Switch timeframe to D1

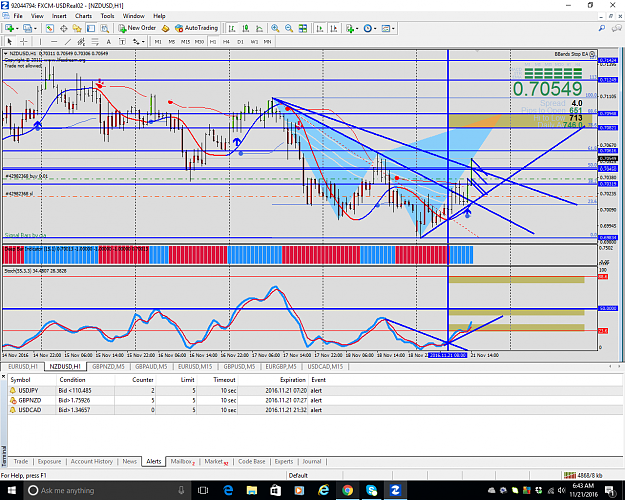point(240,41)
